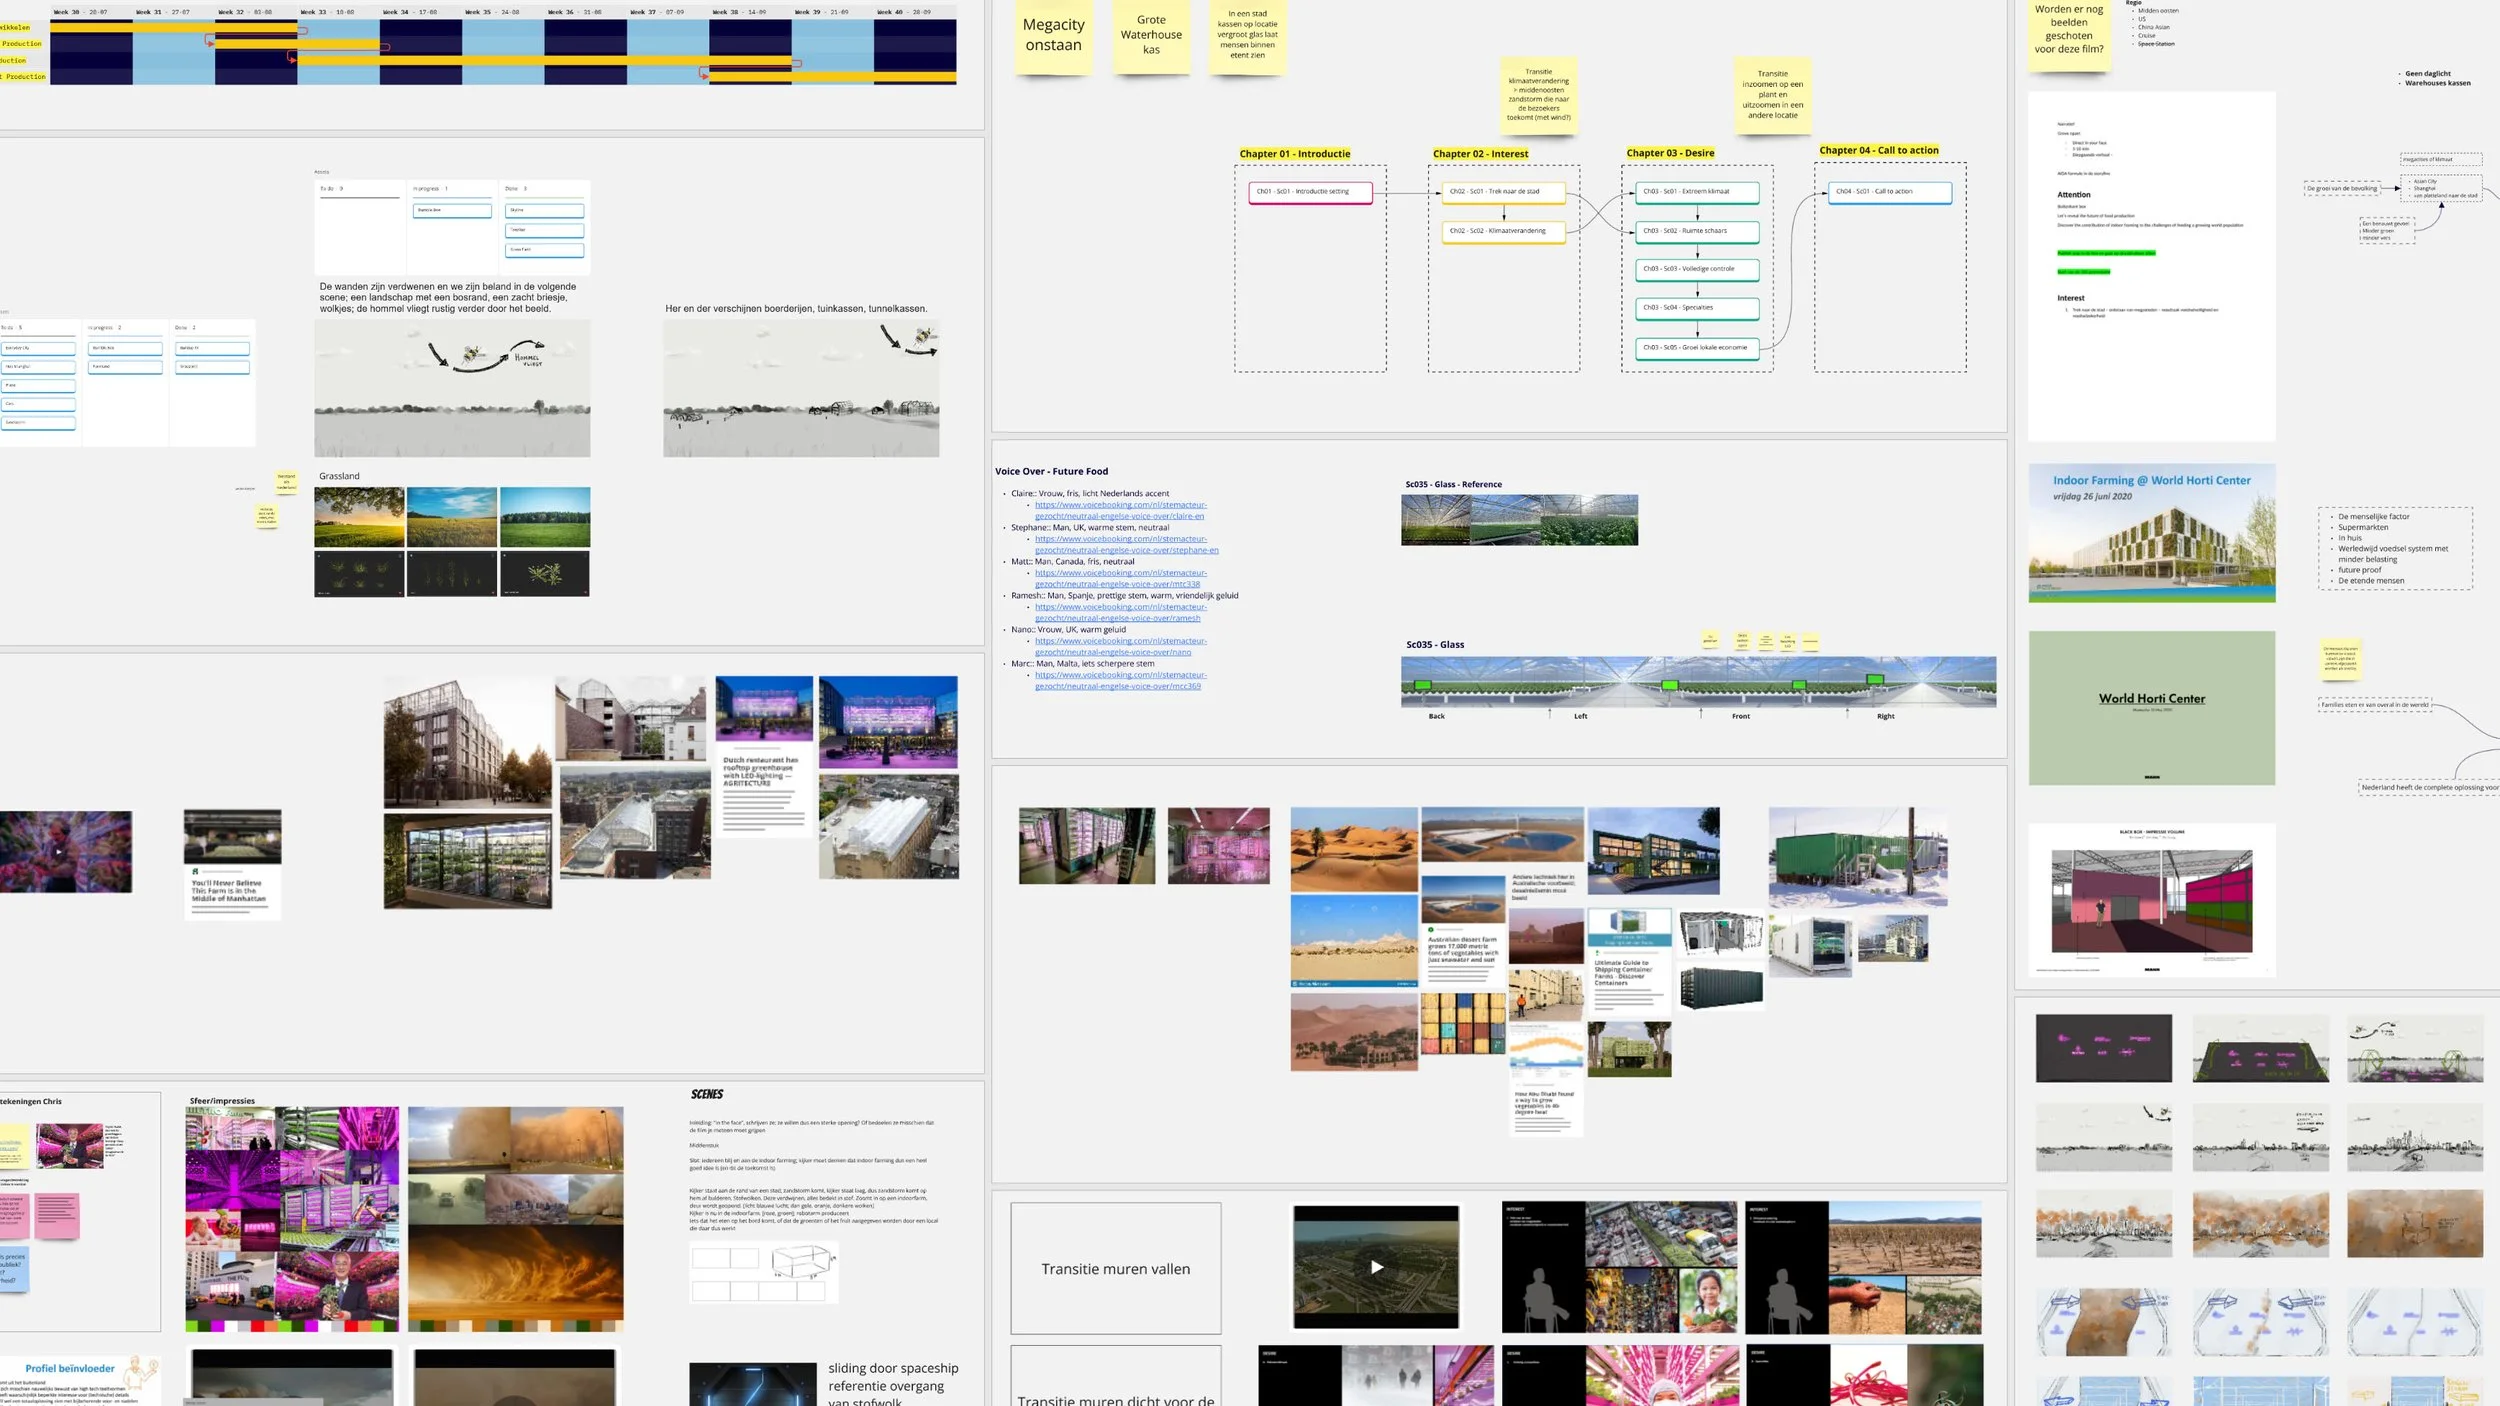Open Indoor Farming @ World Horti Center image

click(x=2151, y=532)
